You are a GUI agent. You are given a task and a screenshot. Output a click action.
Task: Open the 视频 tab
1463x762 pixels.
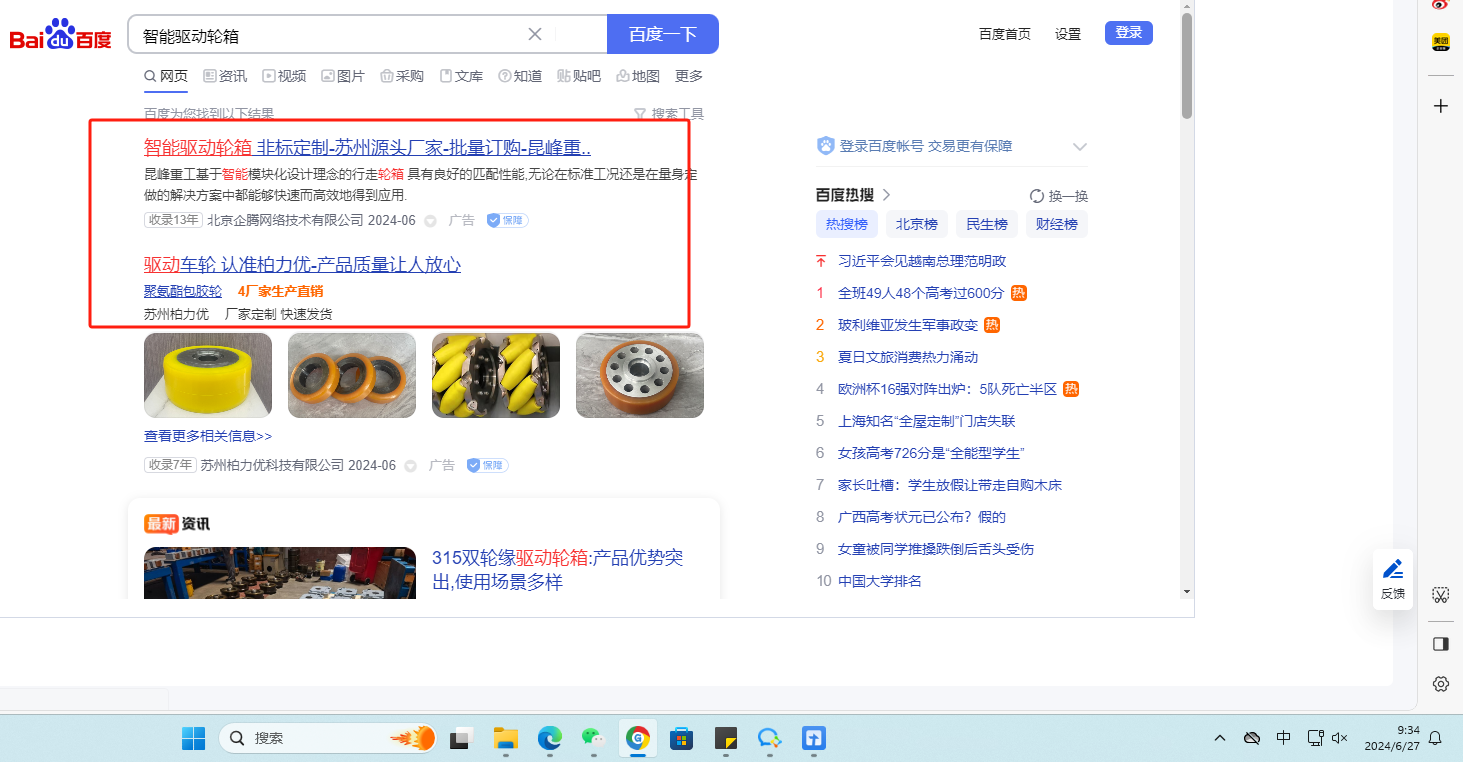click(284, 76)
